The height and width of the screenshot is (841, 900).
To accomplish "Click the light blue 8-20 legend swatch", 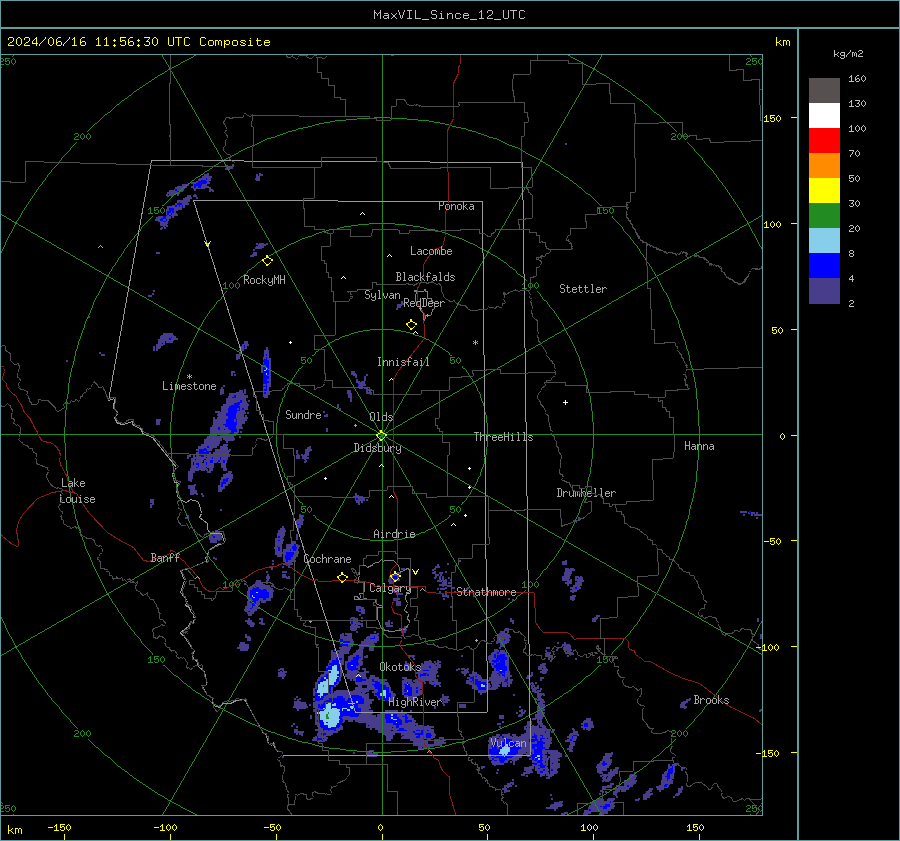I will tap(824, 241).
